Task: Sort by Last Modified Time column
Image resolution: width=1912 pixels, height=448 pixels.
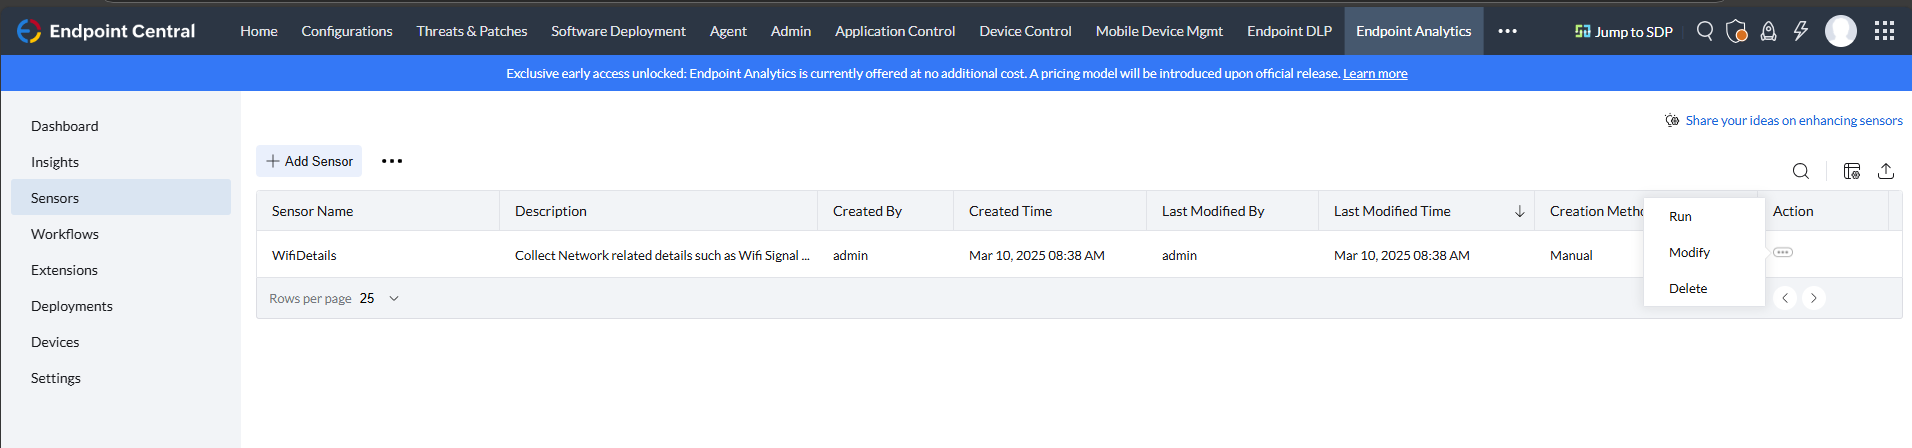Action: pos(1392,211)
